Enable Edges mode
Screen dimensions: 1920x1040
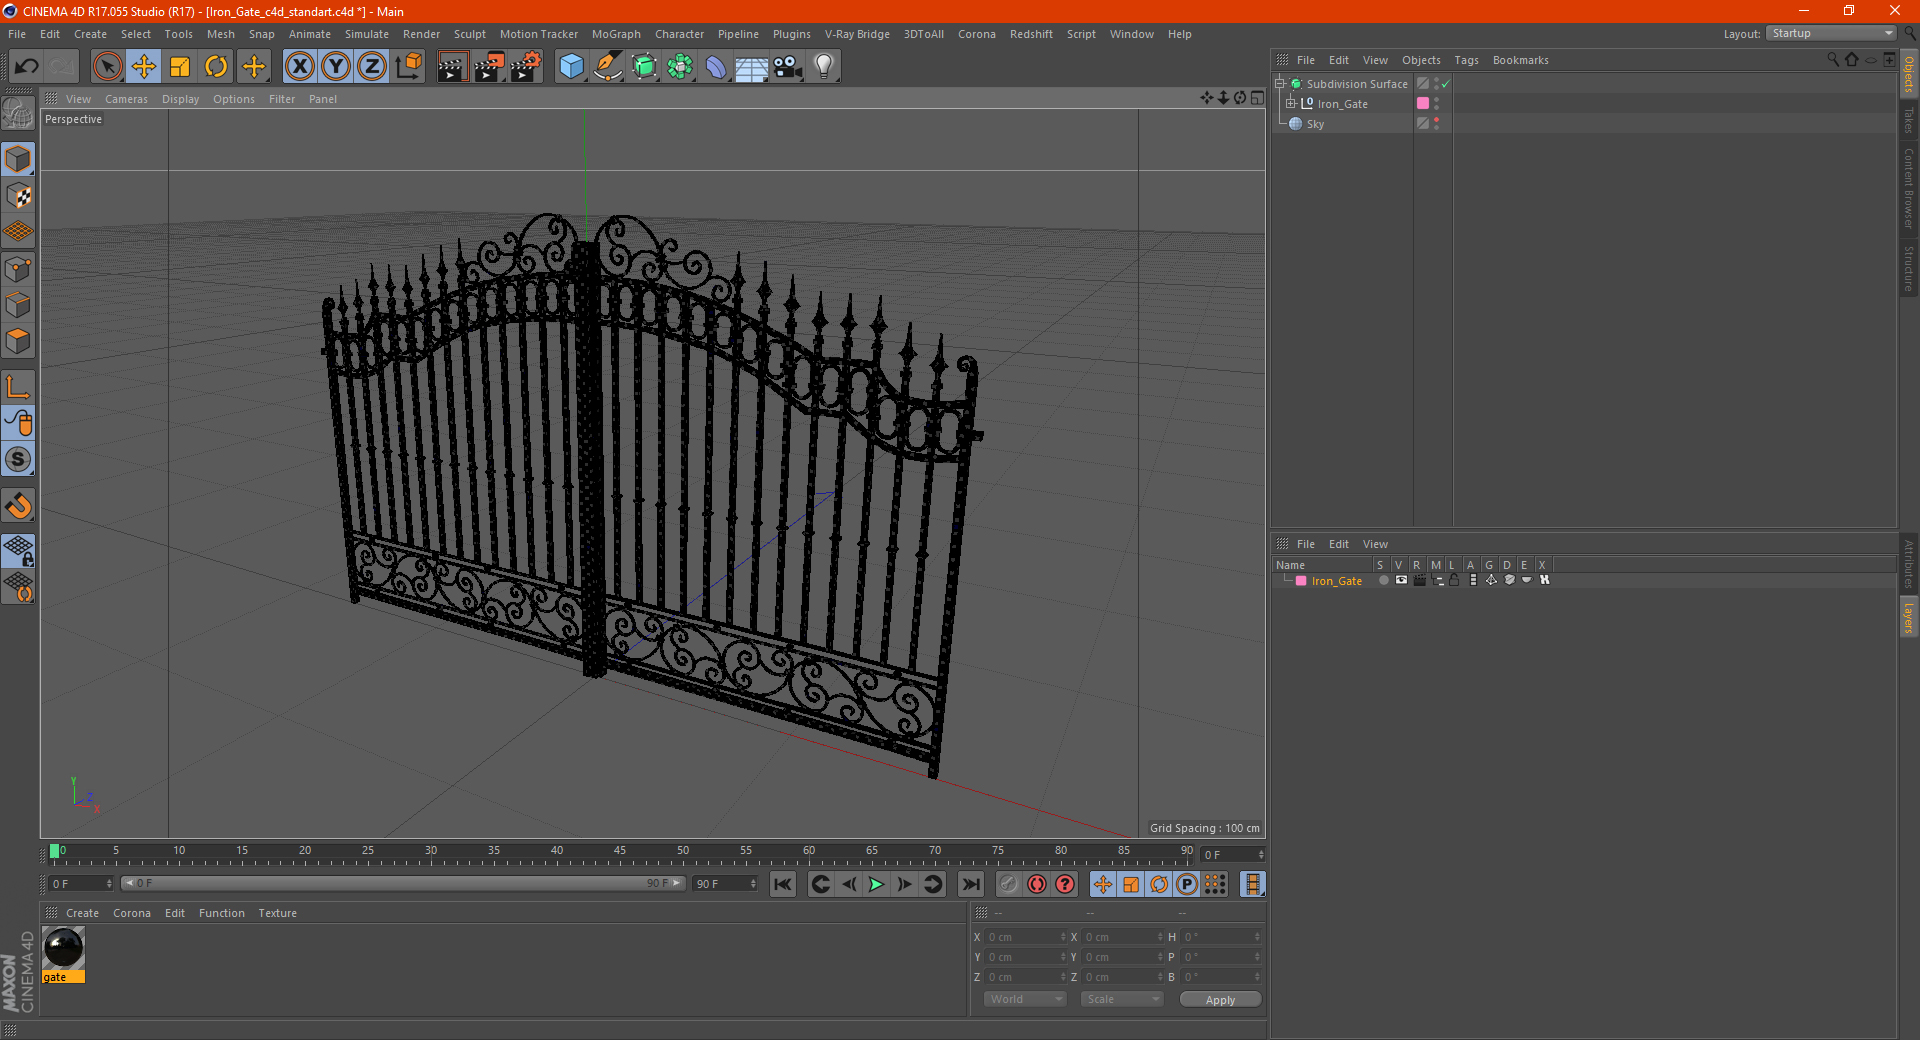[18, 305]
